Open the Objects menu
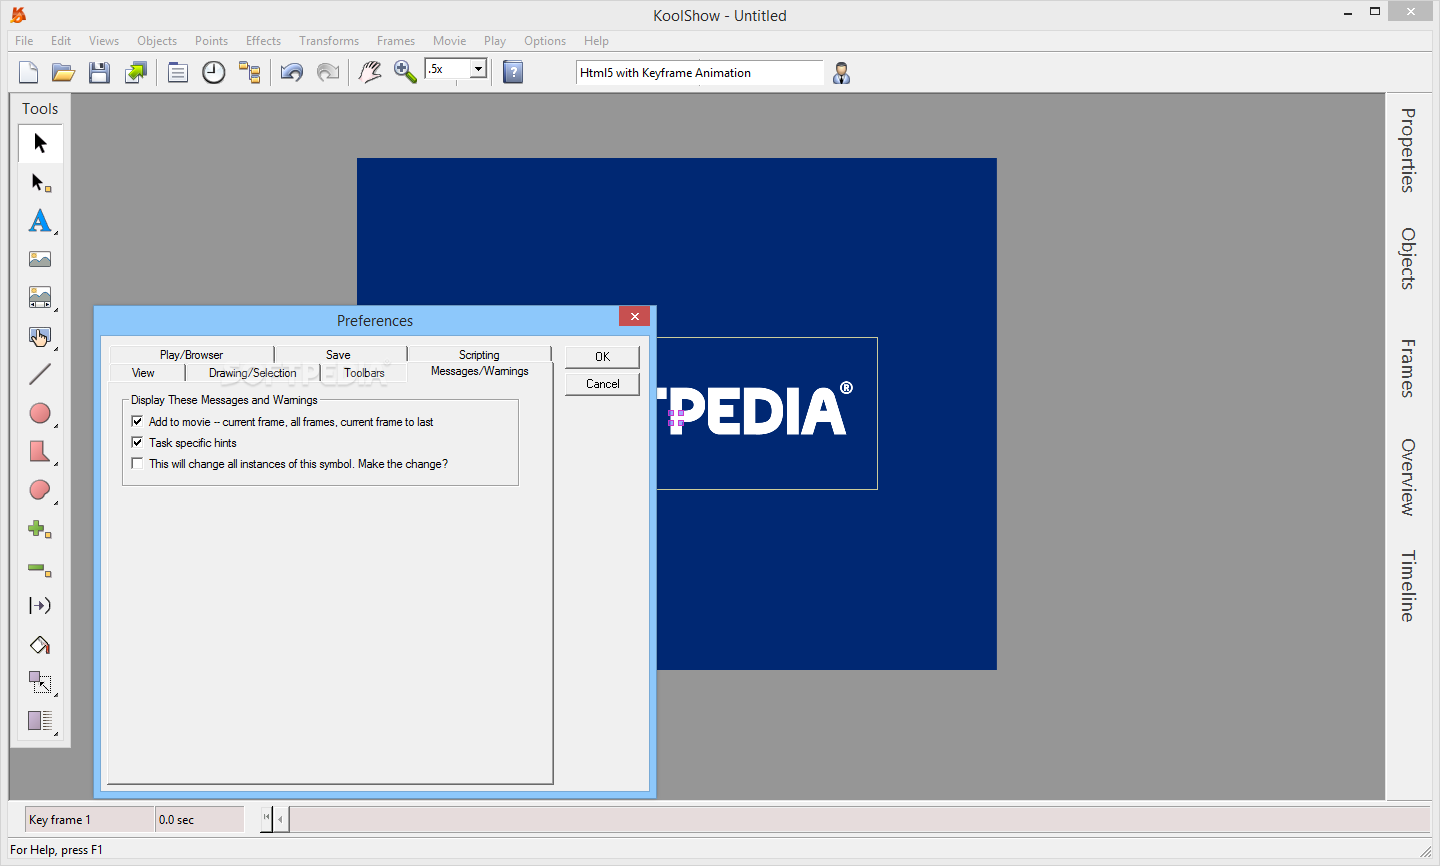Image resolution: width=1440 pixels, height=866 pixels. 157,41
